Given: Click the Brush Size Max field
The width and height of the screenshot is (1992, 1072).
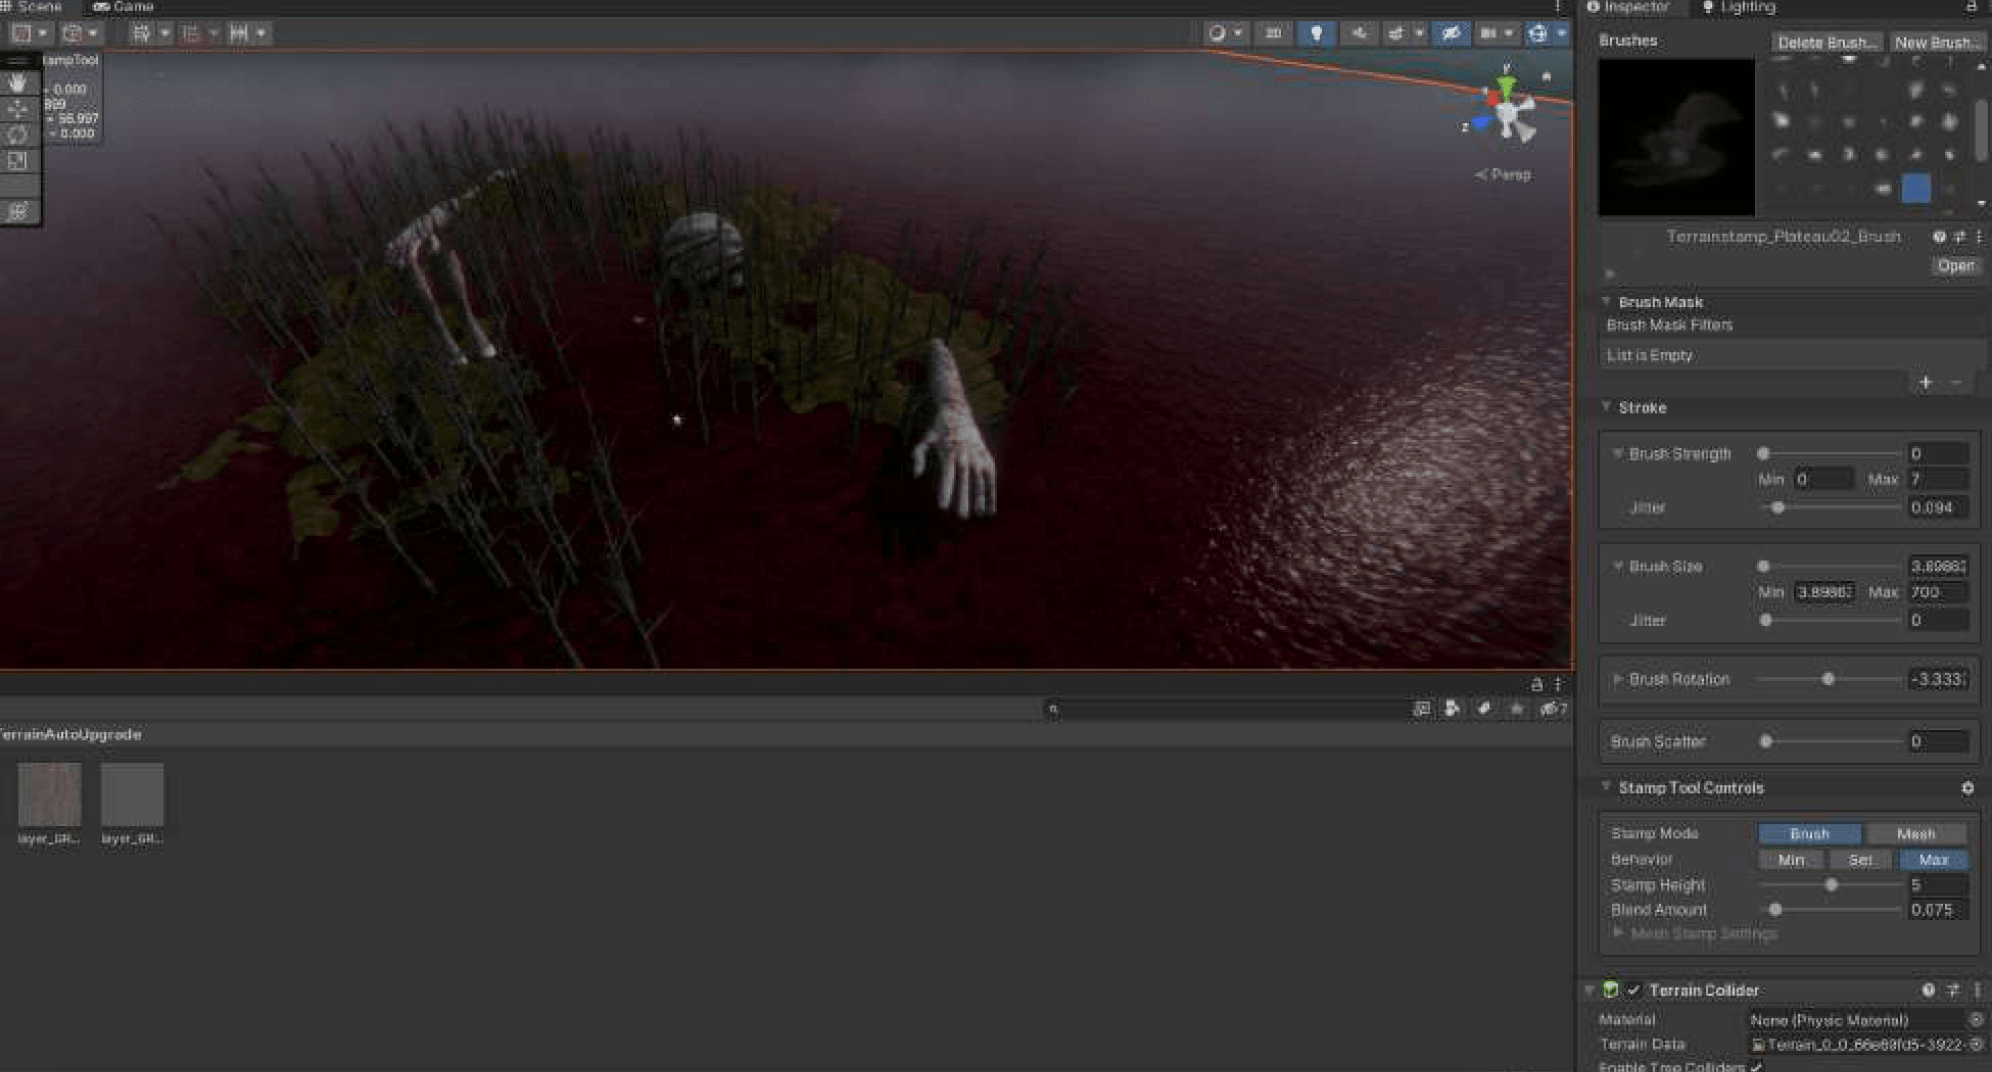Looking at the screenshot, I should (x=1938, y=592).
